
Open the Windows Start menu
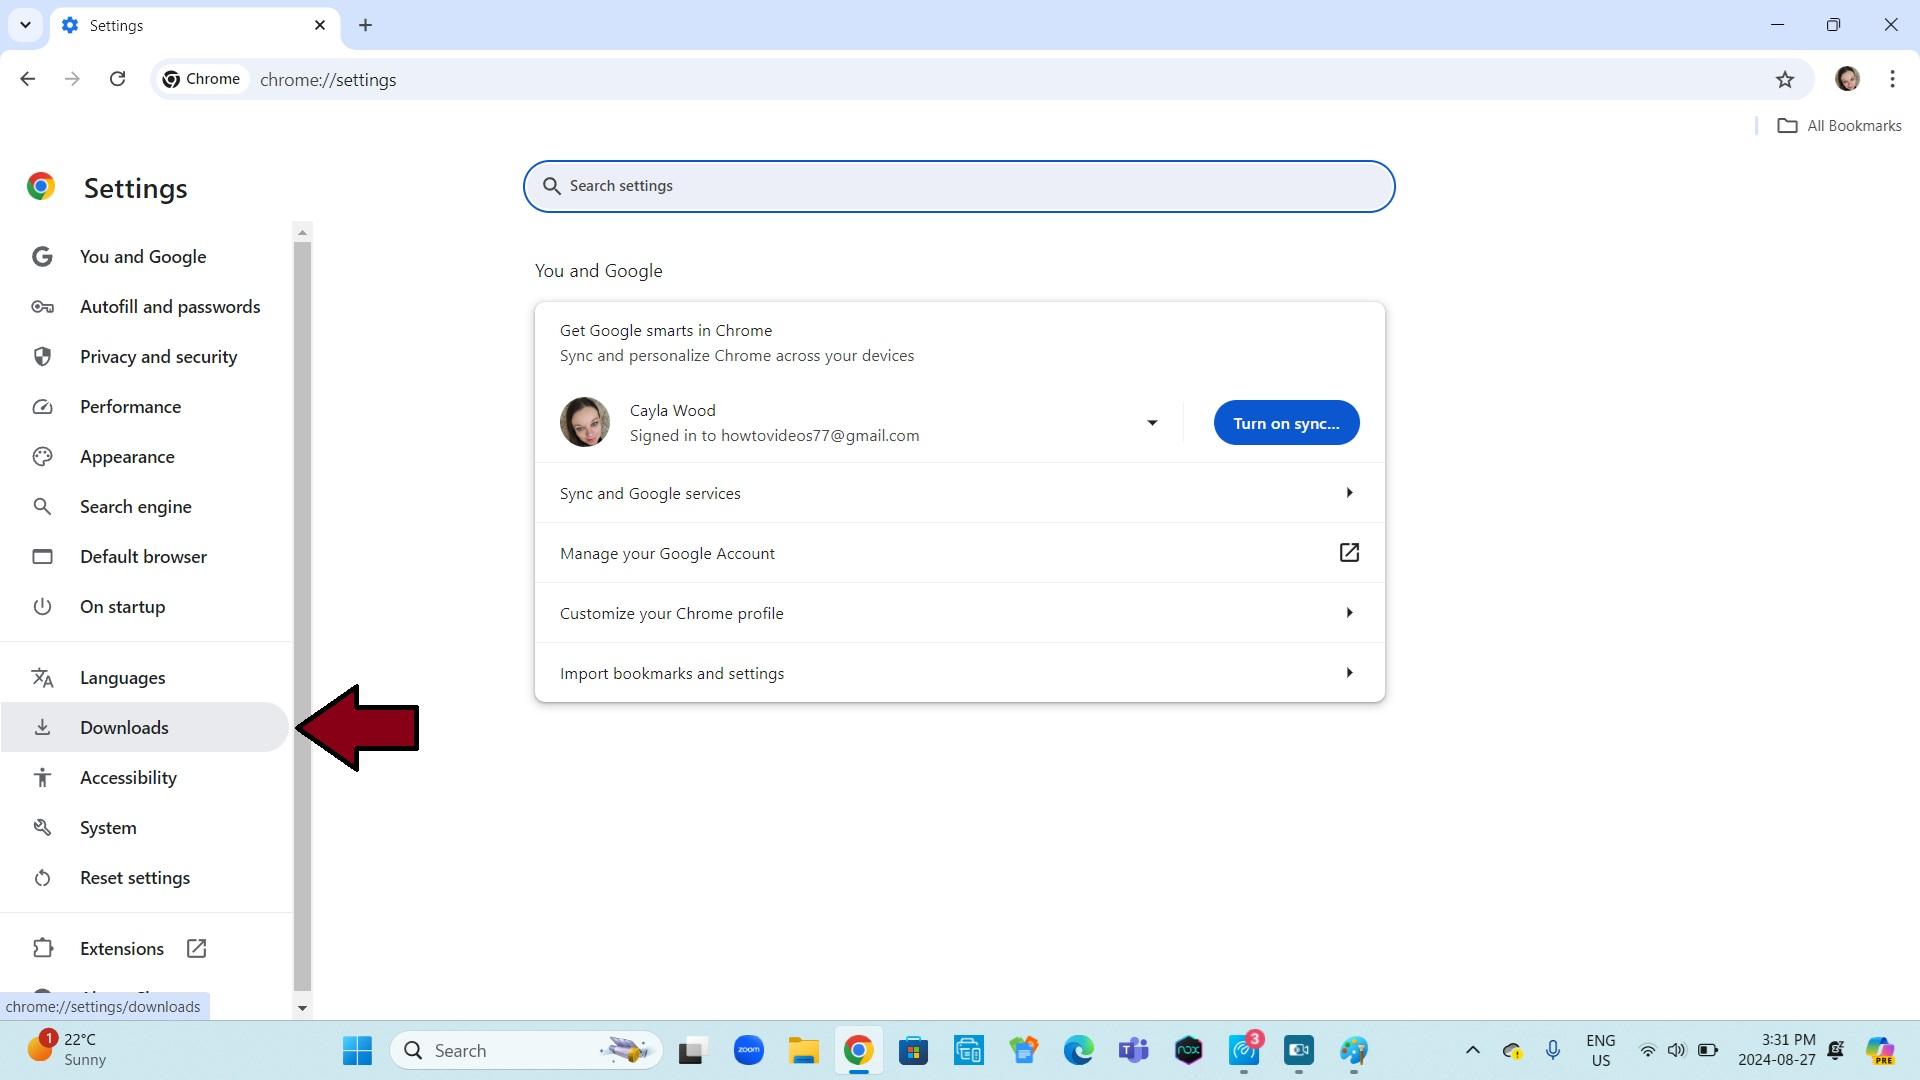[x=357, y=1050]
